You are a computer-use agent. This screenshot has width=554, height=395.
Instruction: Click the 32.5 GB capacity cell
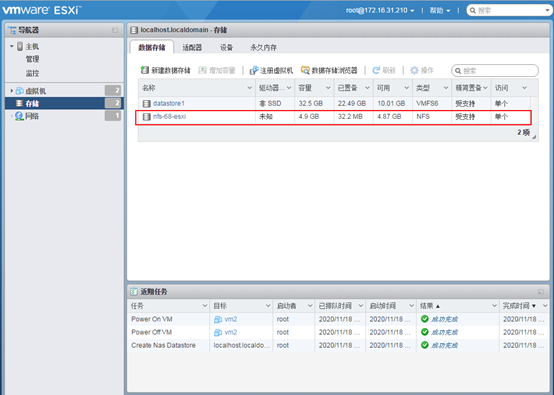coord(311,104)
